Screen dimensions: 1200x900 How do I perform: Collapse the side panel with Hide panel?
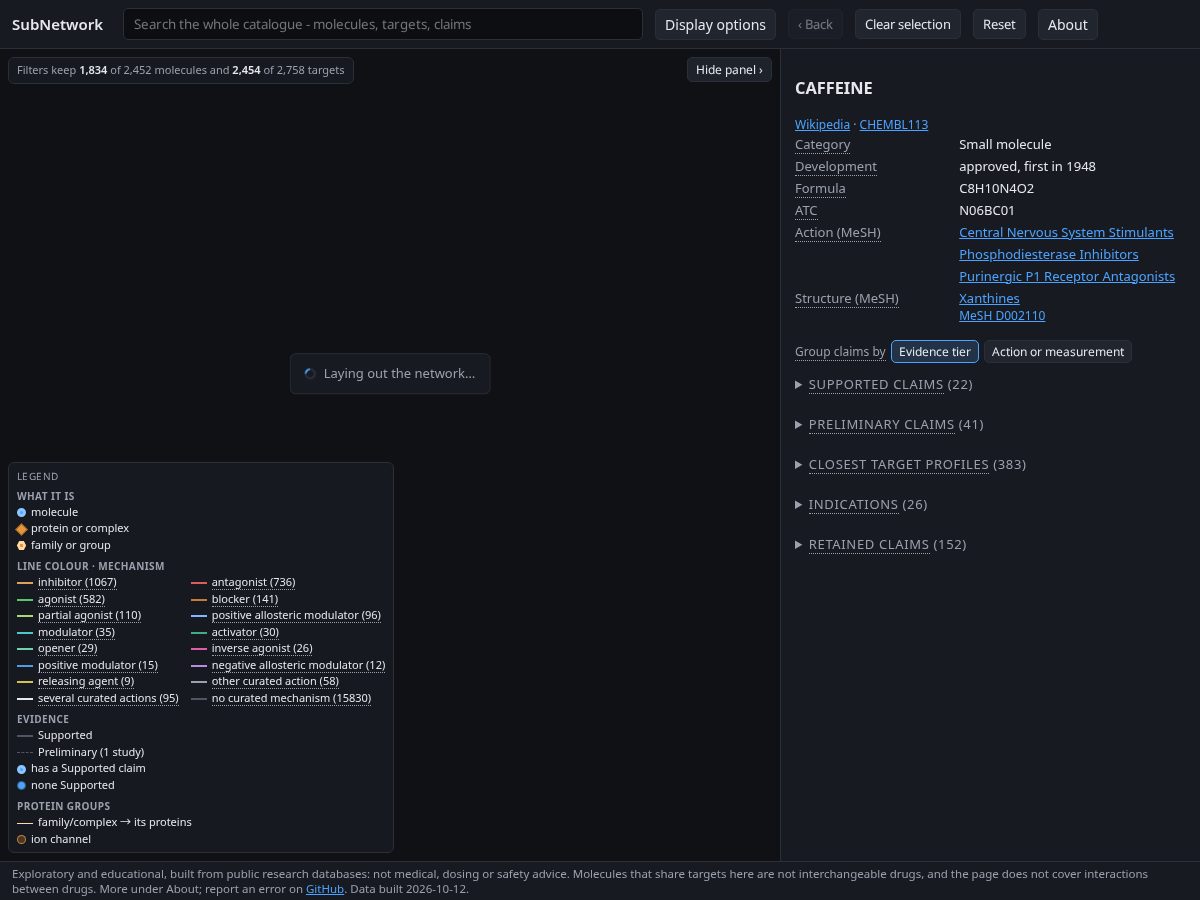pos(729,70)
